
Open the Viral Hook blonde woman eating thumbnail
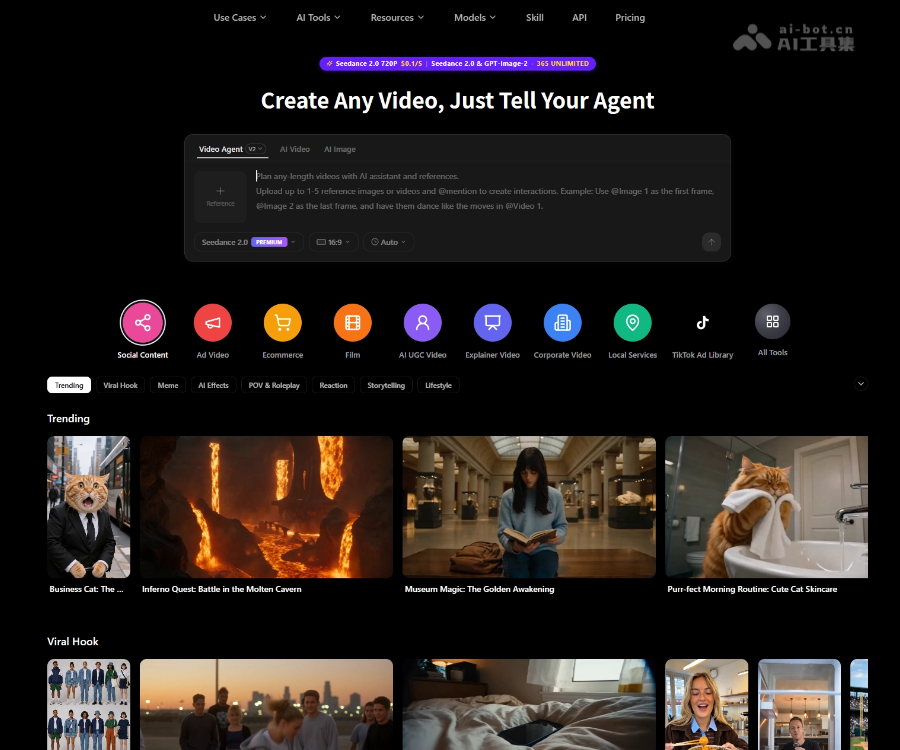coord(707,705)
